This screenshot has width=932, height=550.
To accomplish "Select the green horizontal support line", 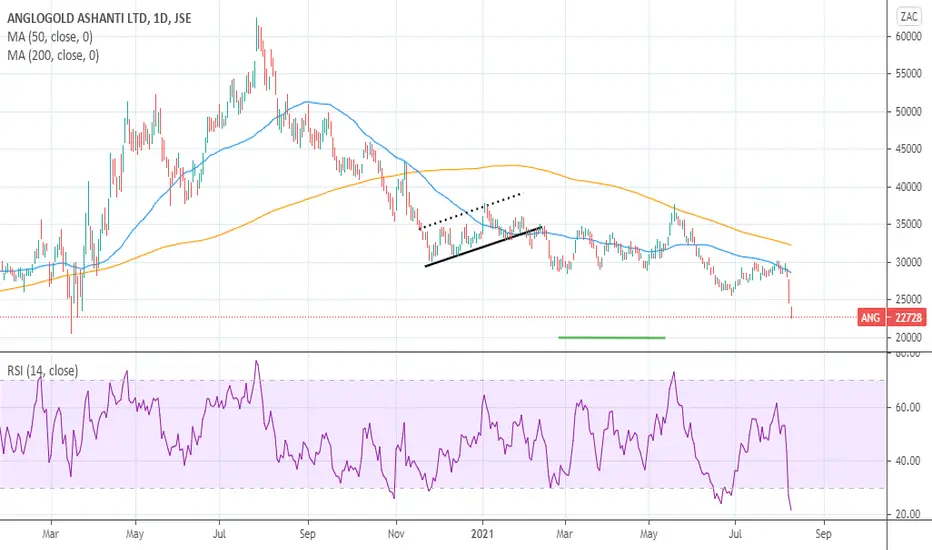I will [612, 338].
